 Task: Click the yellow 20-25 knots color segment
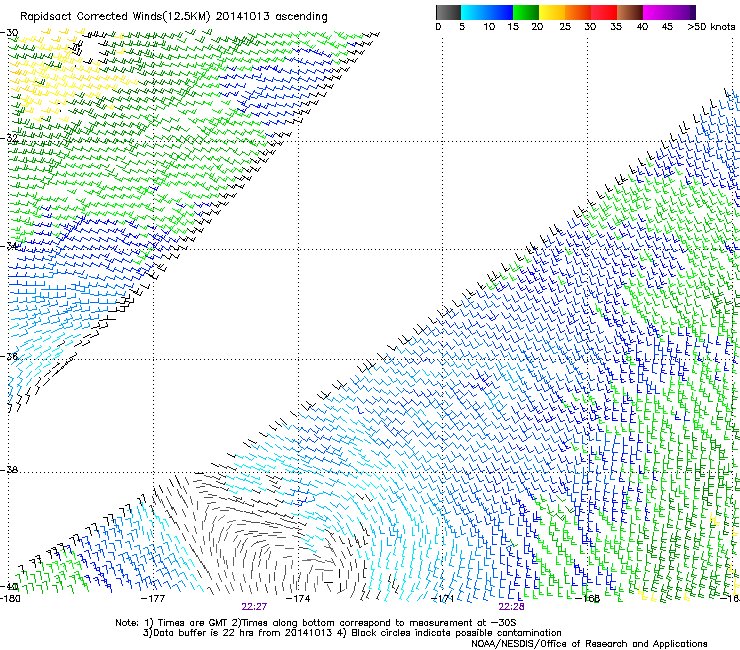[552, 12]
